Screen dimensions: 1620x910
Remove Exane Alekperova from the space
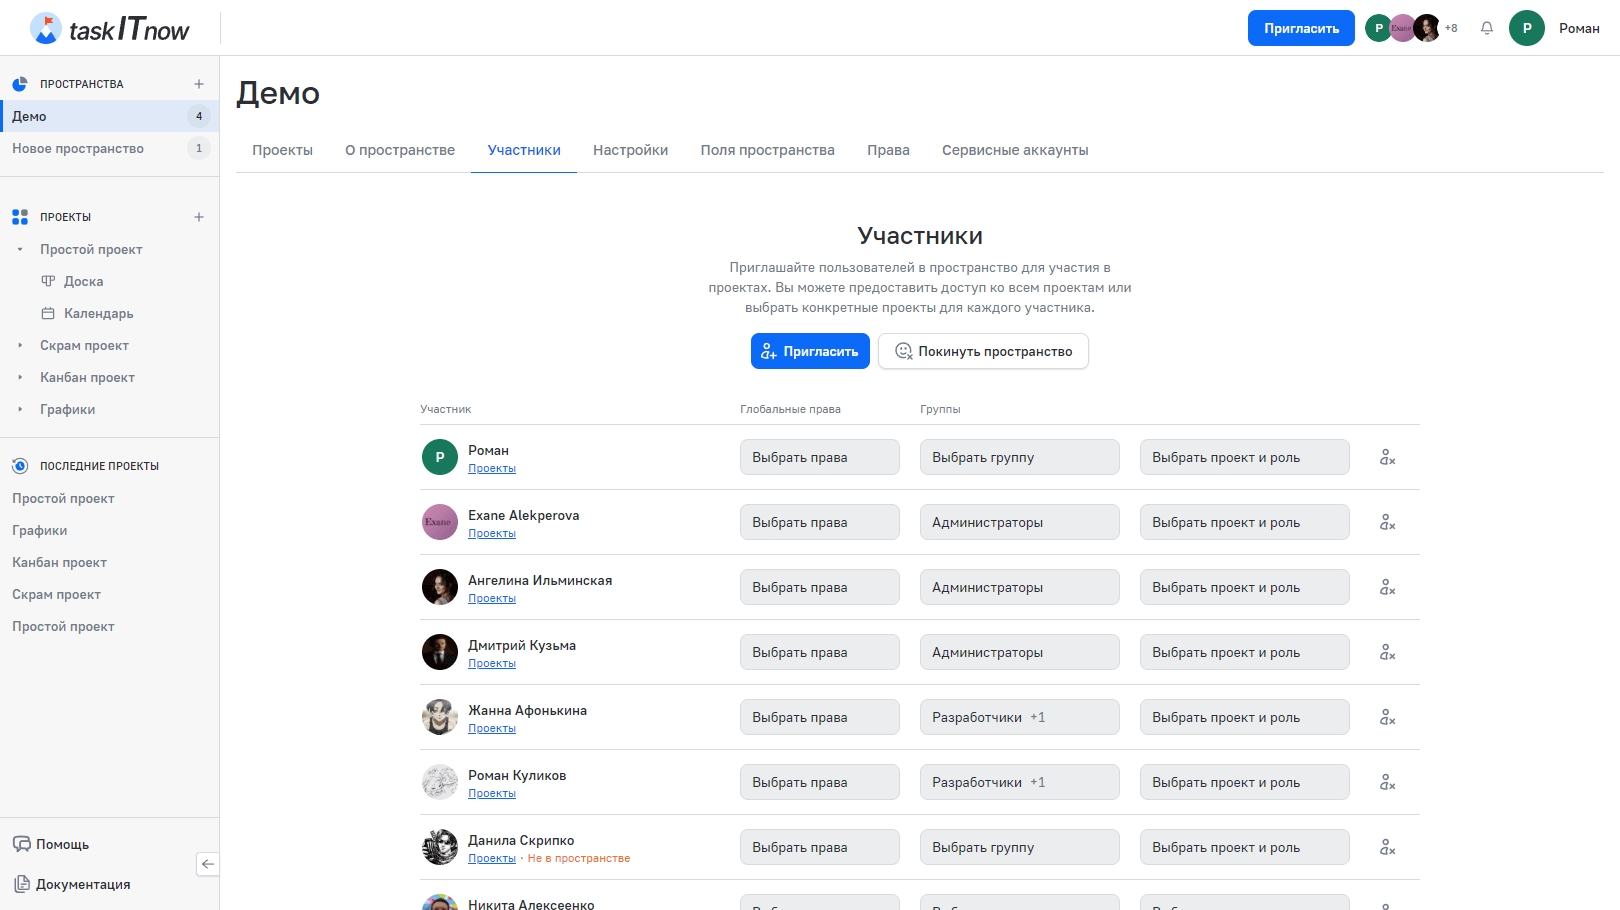(x=1387, y=522)
